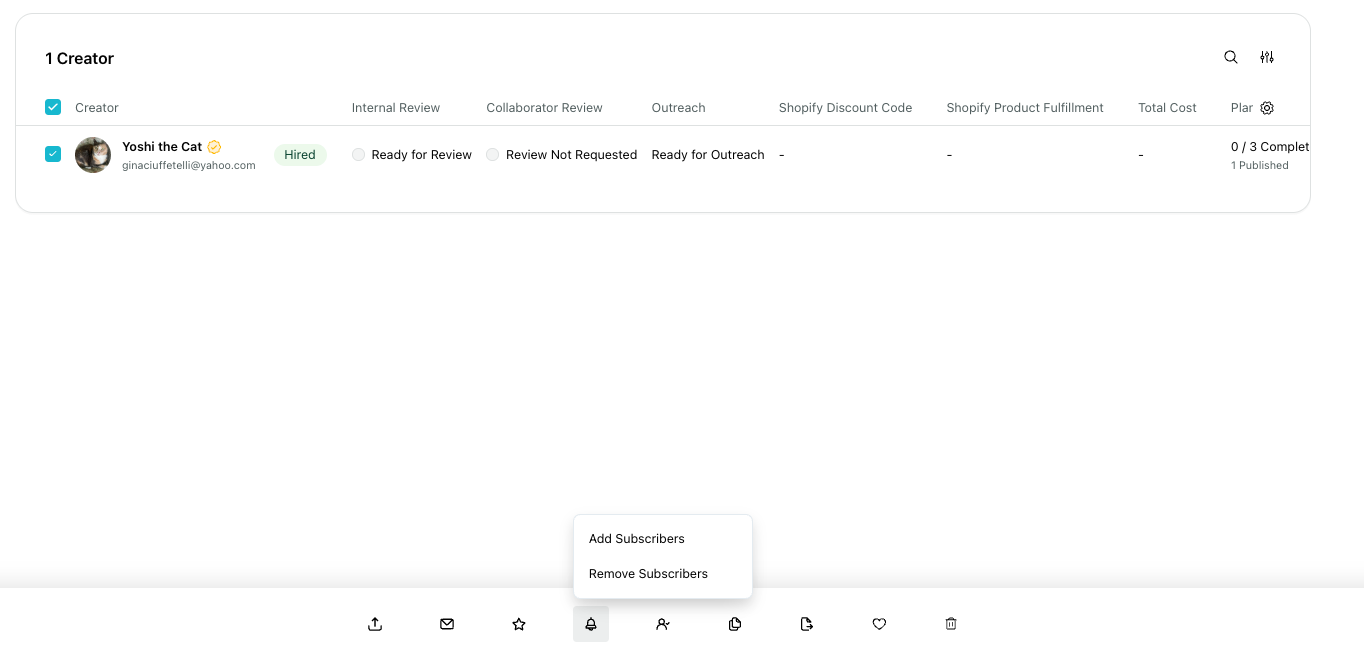Screen dimensions: 1364x655
Task: Uncheck the Yoshi the Cat row checkbox
Action: pos(53,154)
